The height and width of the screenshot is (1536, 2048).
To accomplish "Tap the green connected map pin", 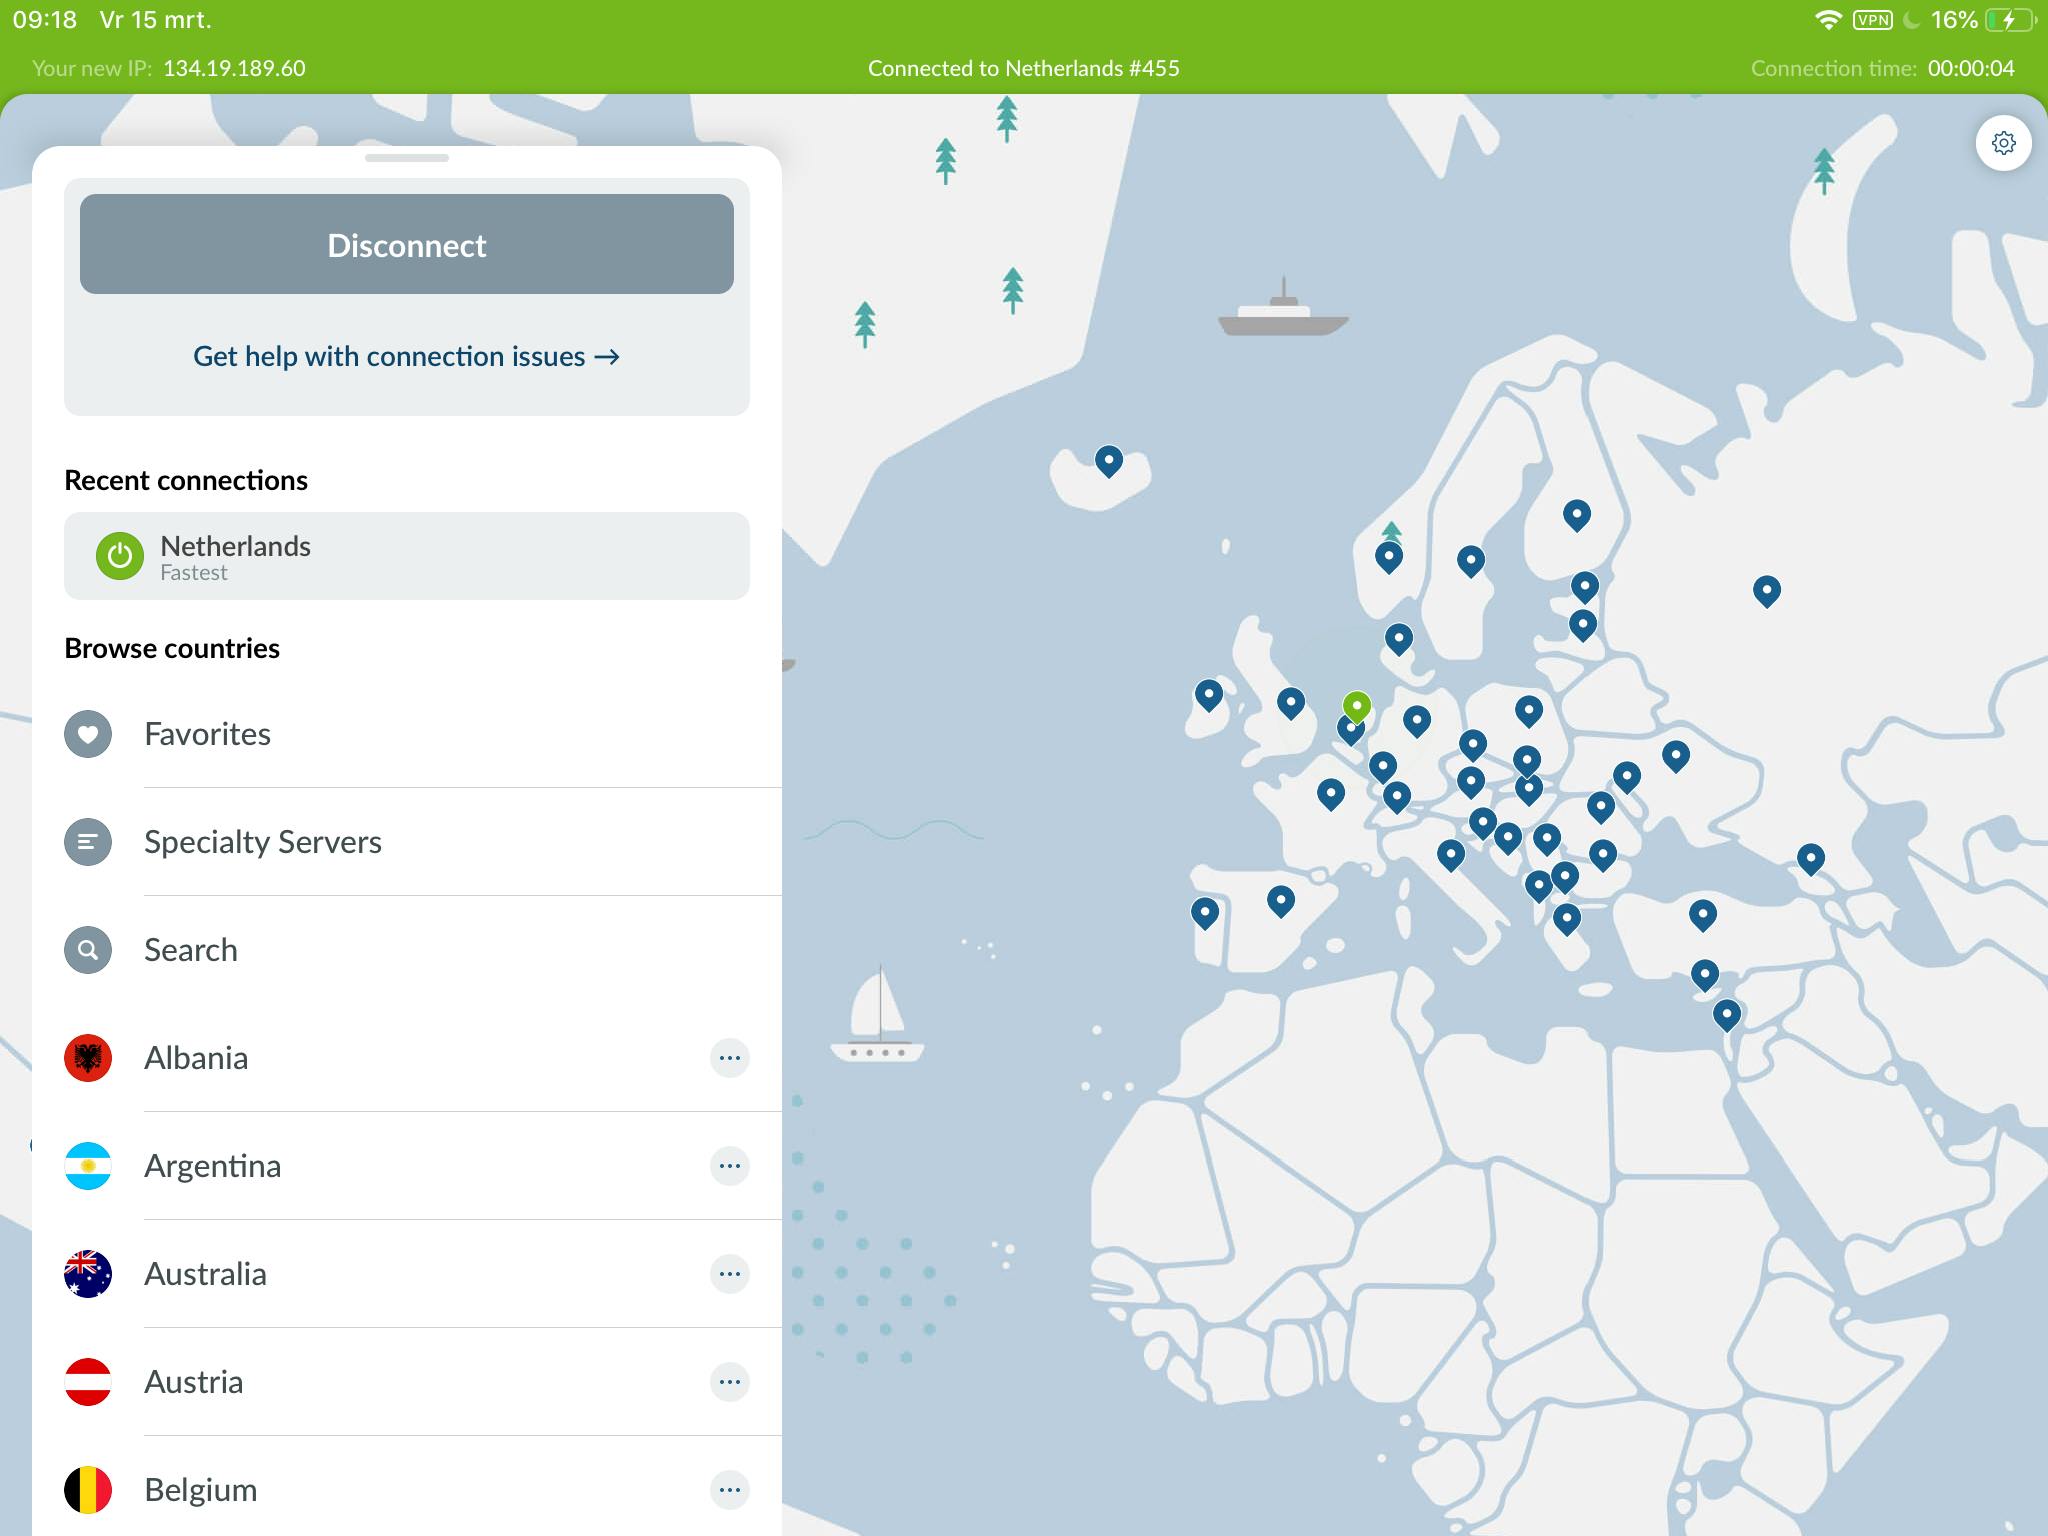I will point(1356,705).
